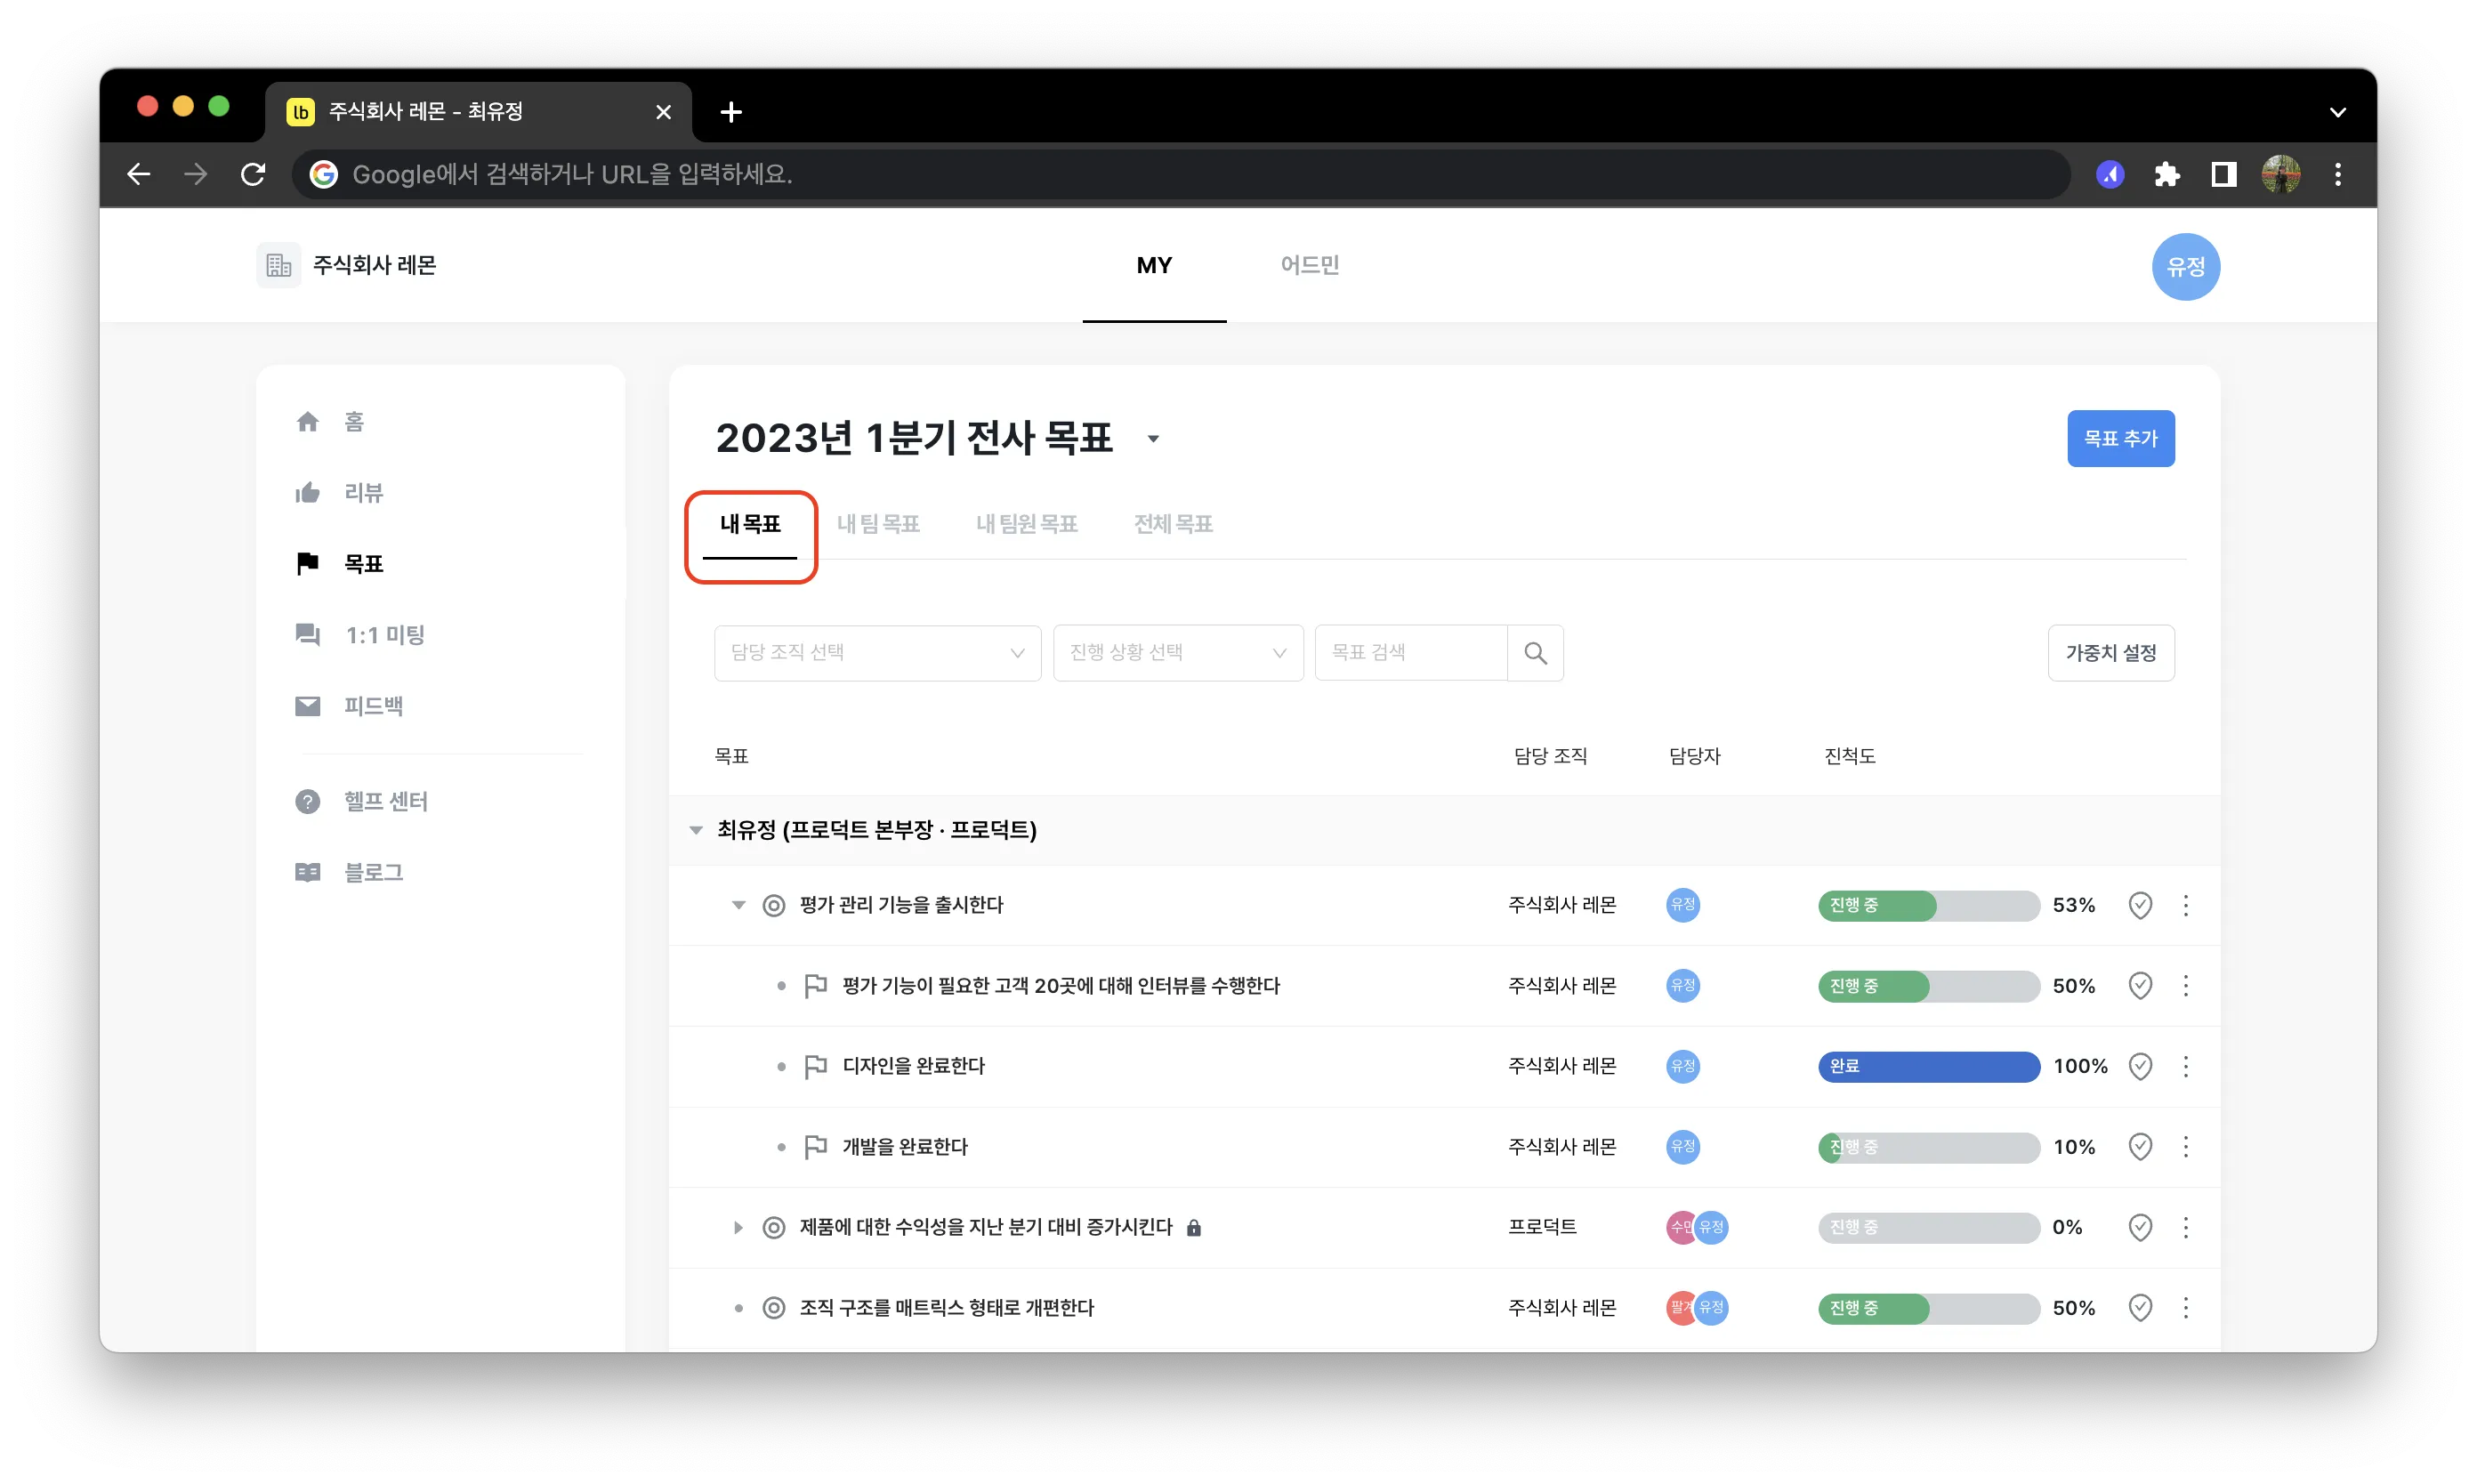The width and height of the screenshot is (2477, 1484).
Task: Open 블로그 in the sidebar
Action: 349,872
